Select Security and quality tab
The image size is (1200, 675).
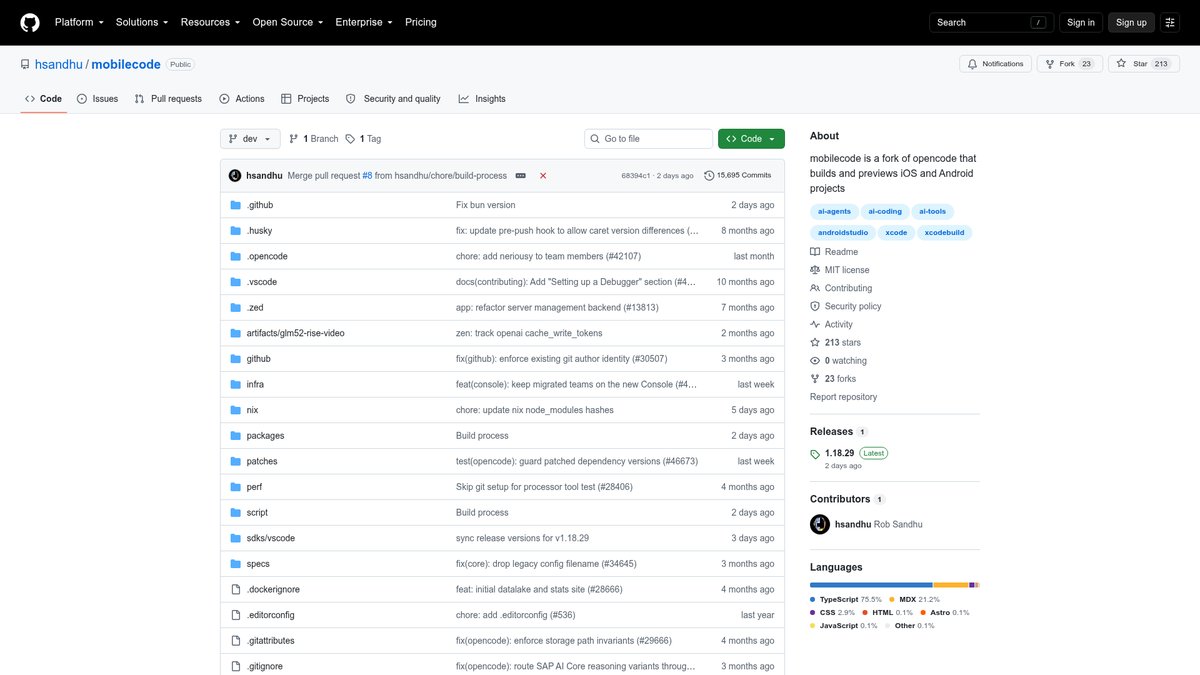(x=393, y=99)
